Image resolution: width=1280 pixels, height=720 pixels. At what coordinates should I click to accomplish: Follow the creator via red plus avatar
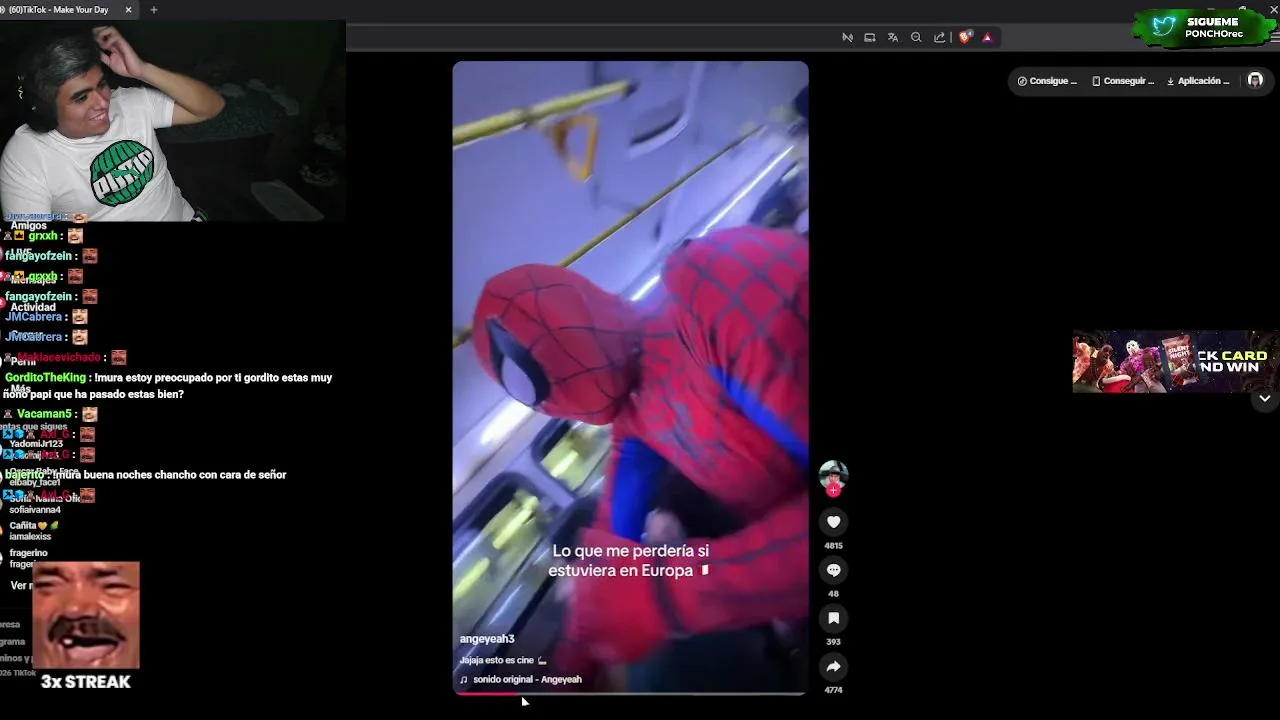click(x=833, y=490)
